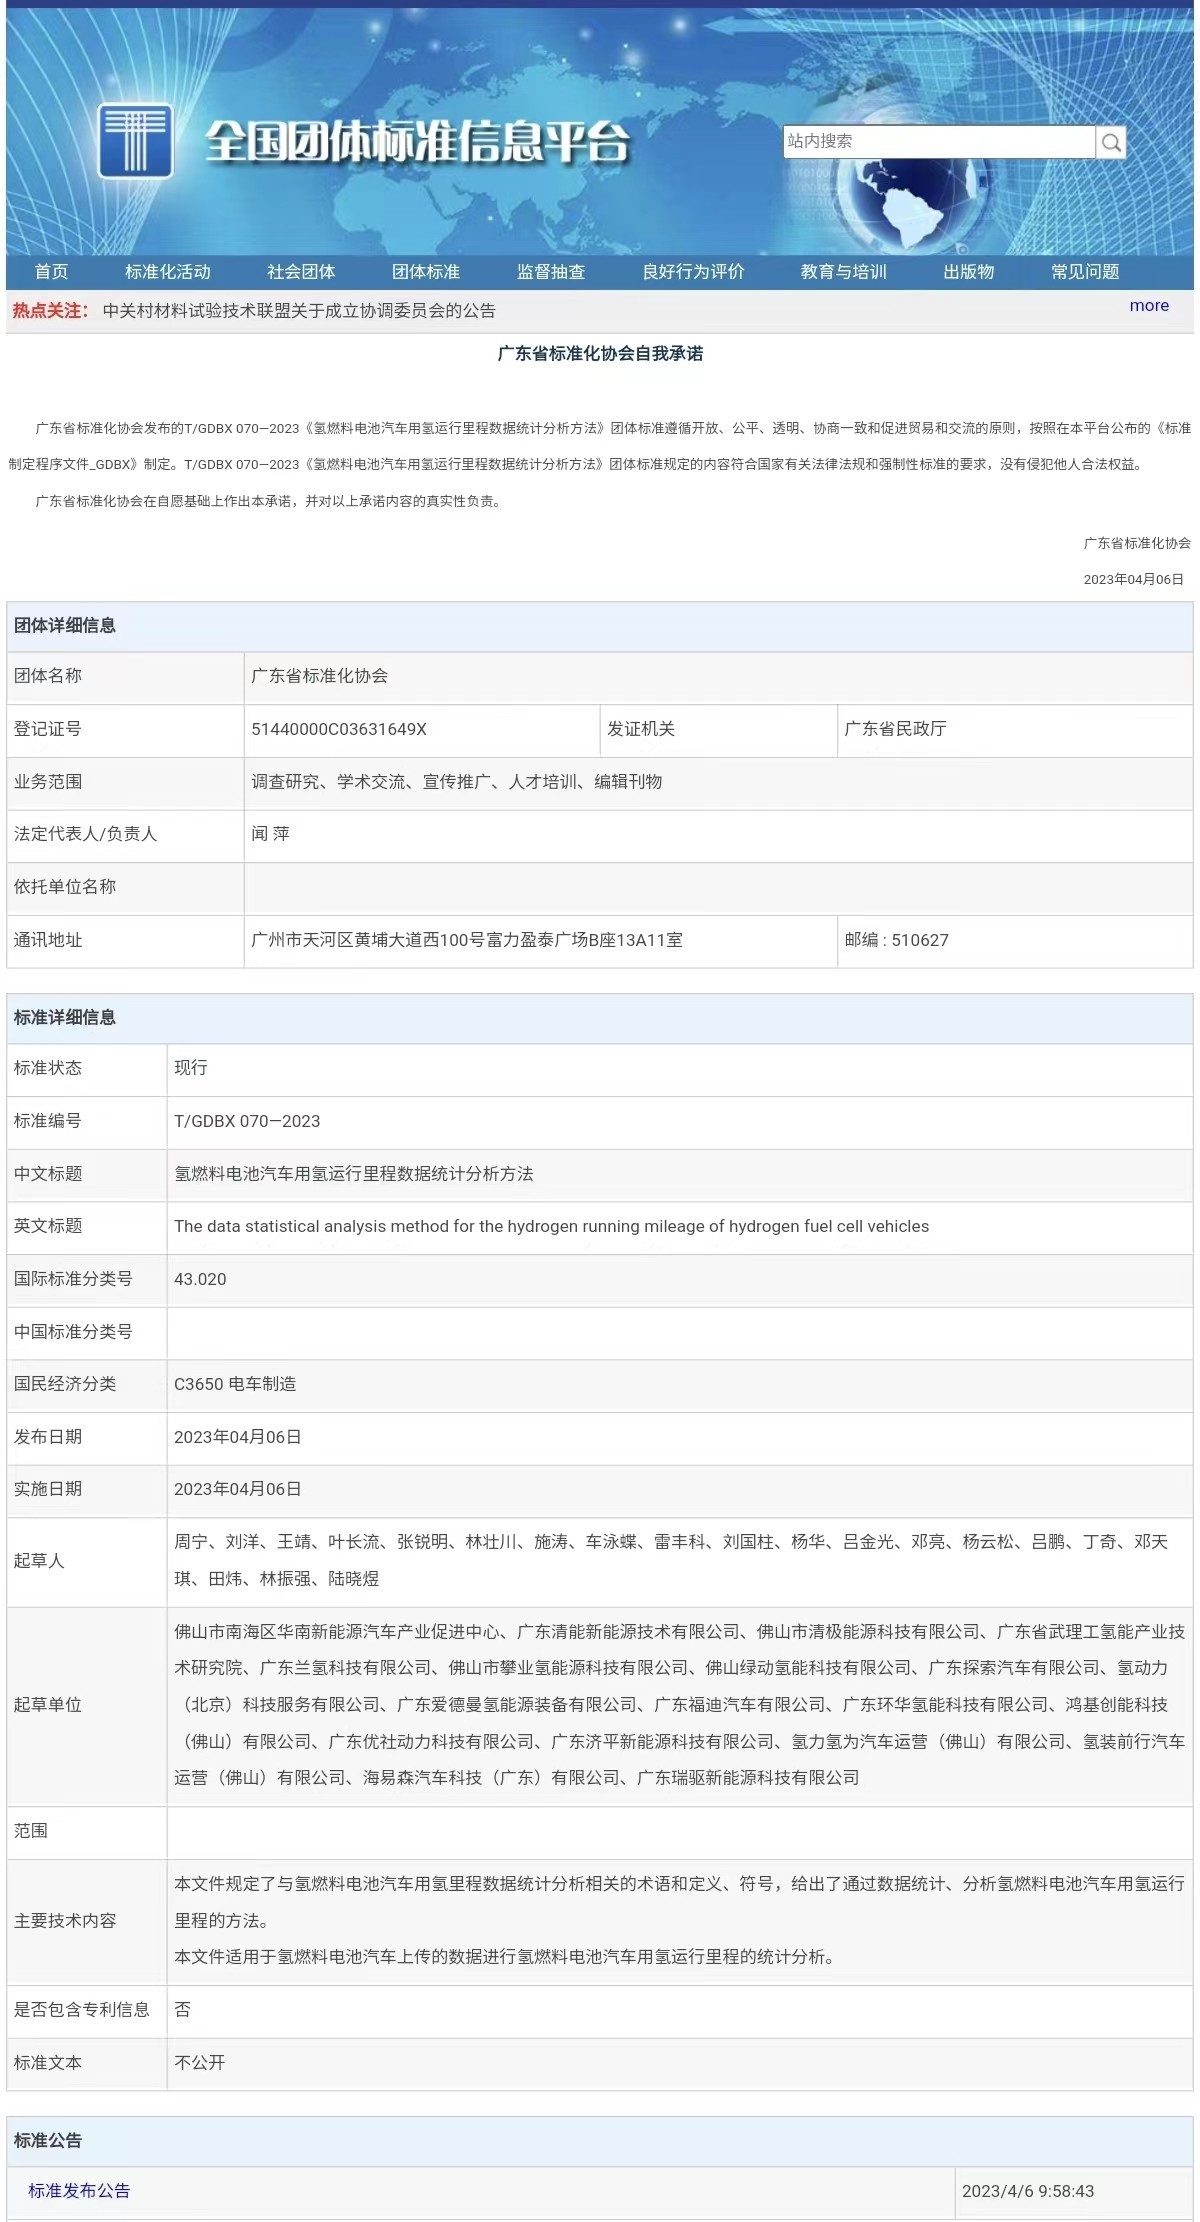This screenshot has height=2222, width=1200.
Task: Click the 热点关注 label
Action: [50, 311]
